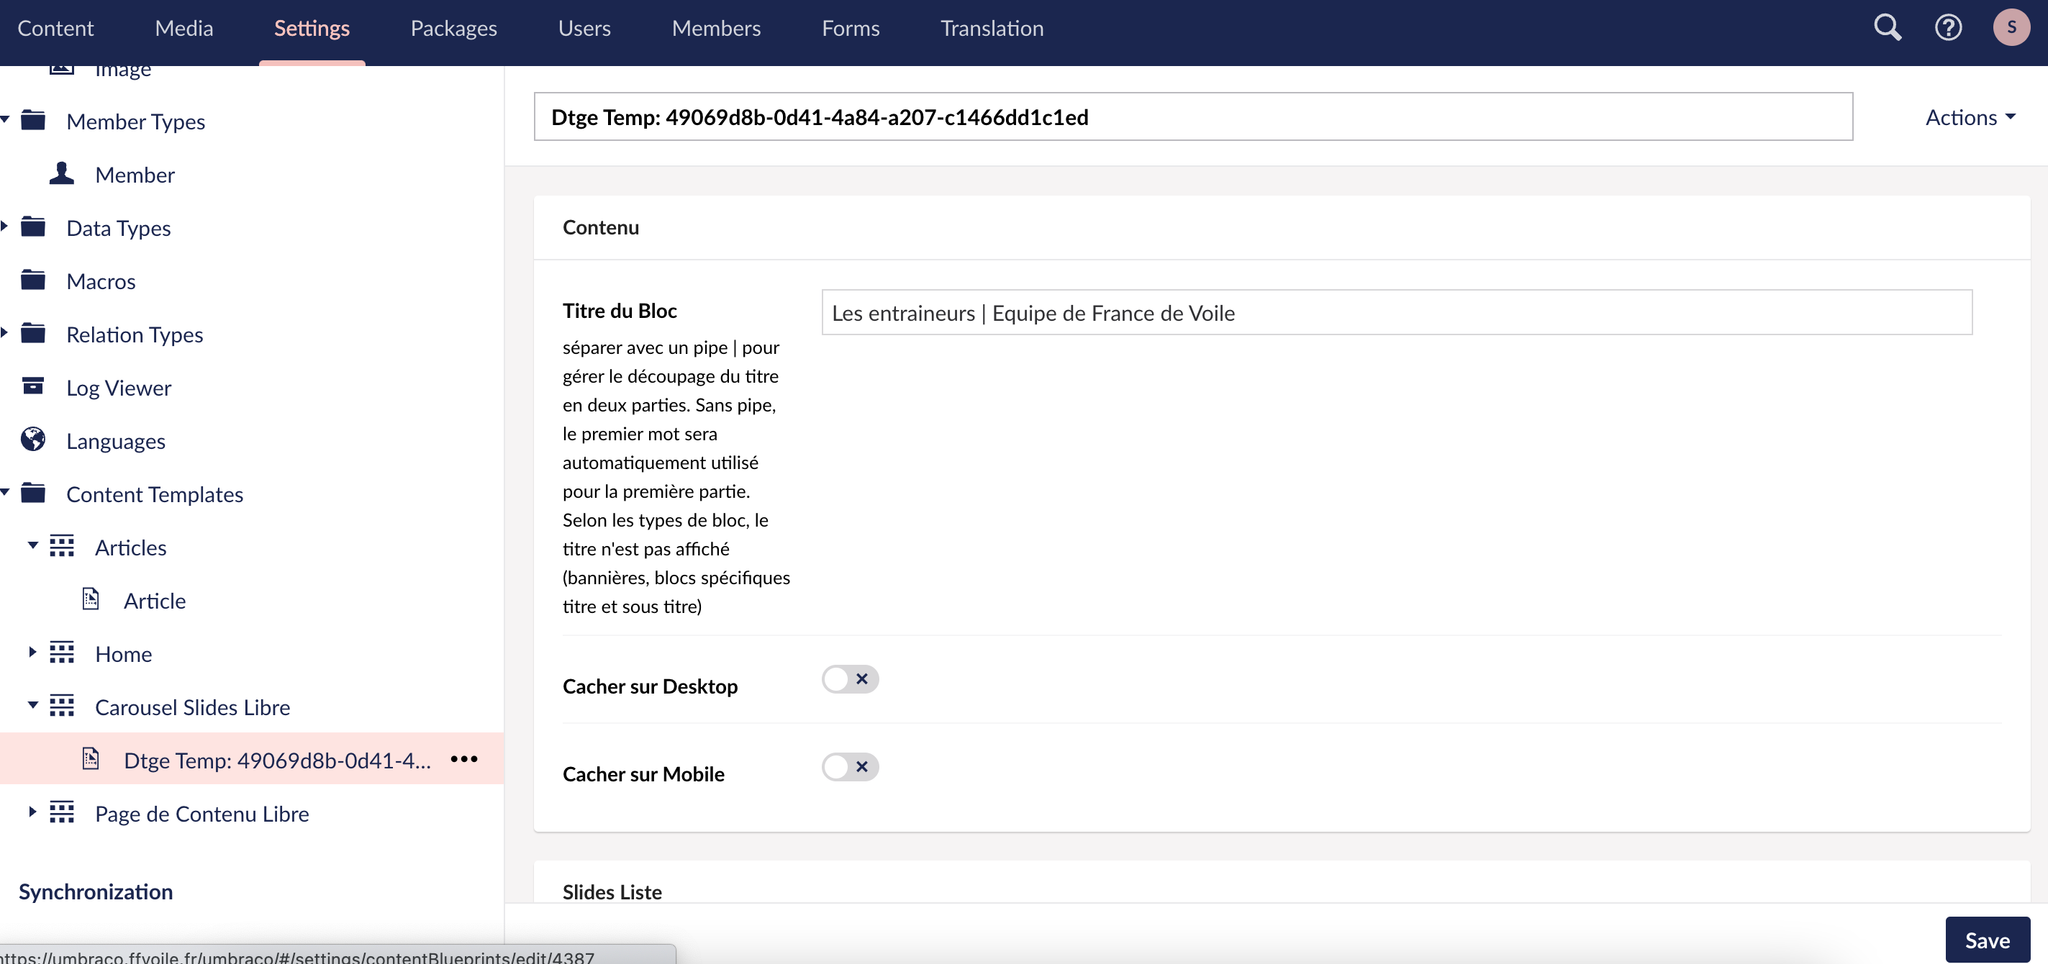Edit the template name field
Image resolution: width=2048 pixels, height=964 pixels.
[x=1193, y=117]
